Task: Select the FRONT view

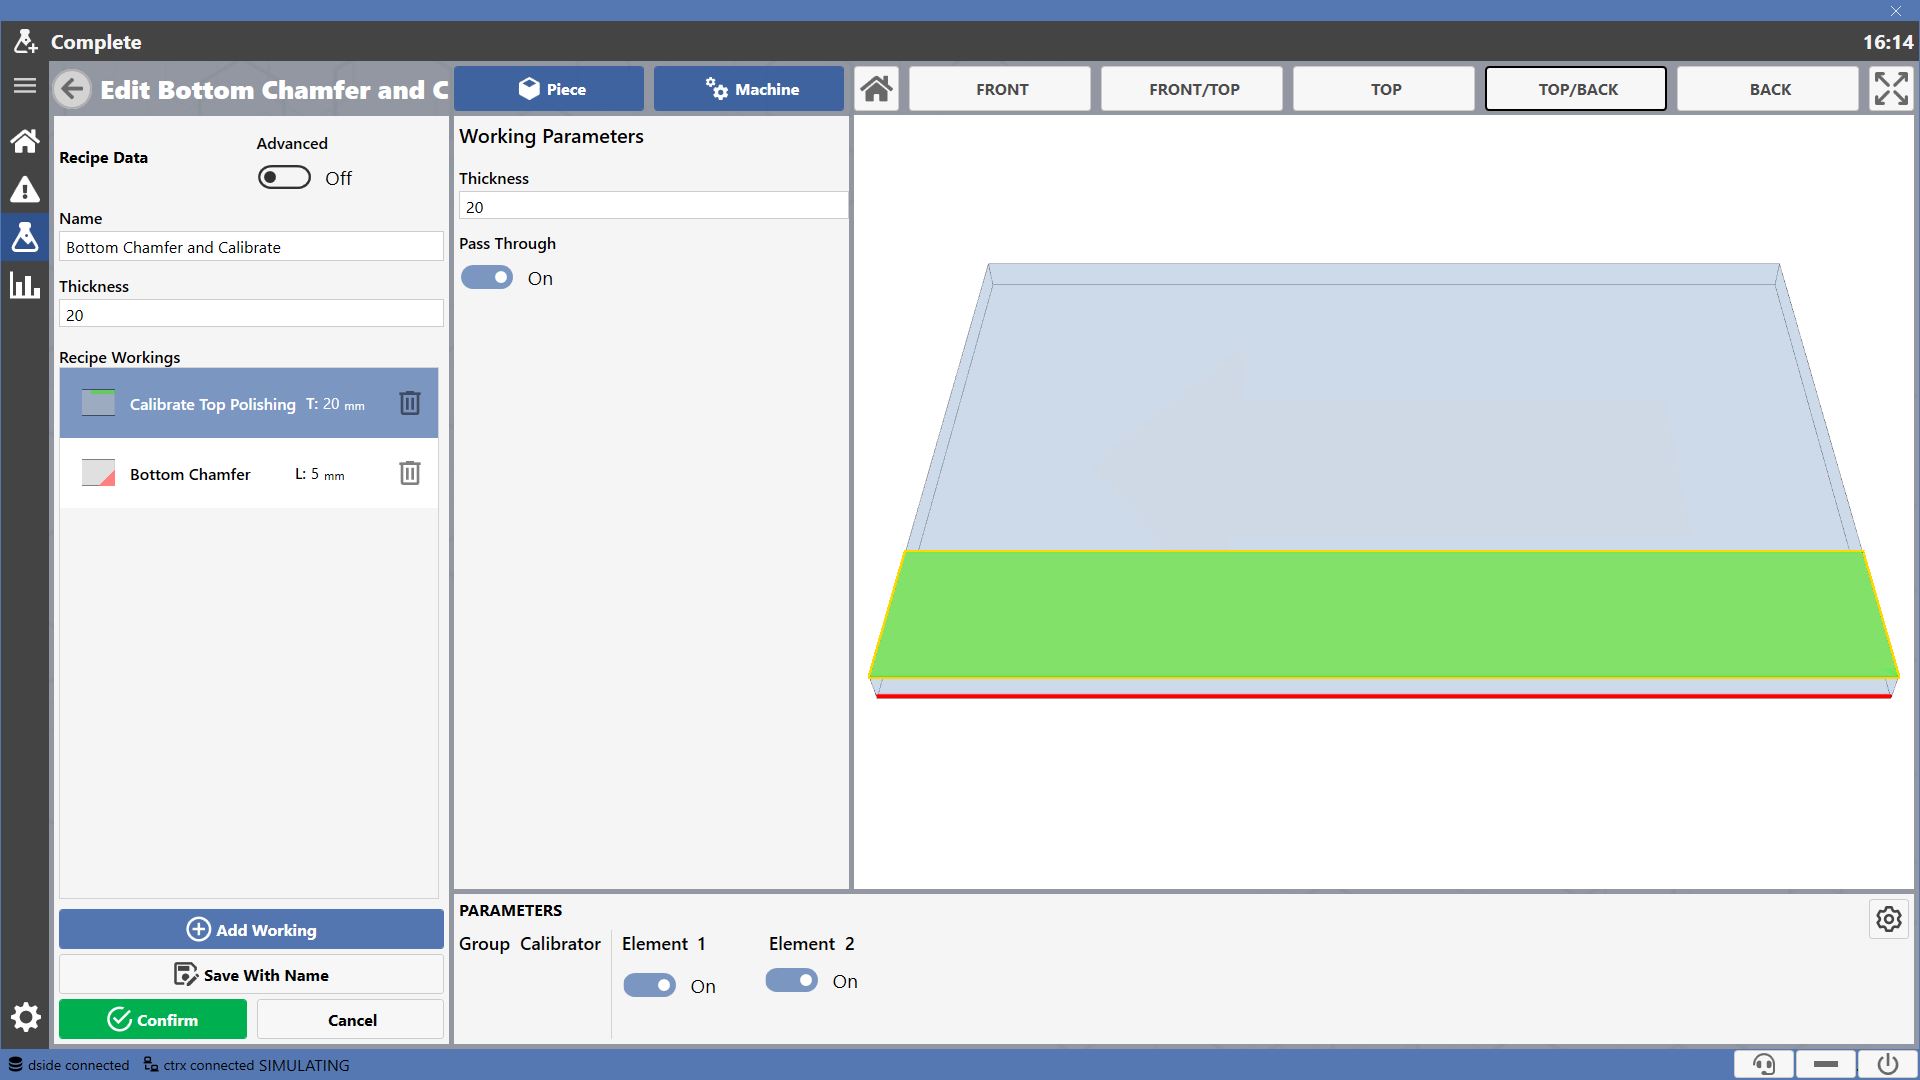Action: tap(1000, 89)
